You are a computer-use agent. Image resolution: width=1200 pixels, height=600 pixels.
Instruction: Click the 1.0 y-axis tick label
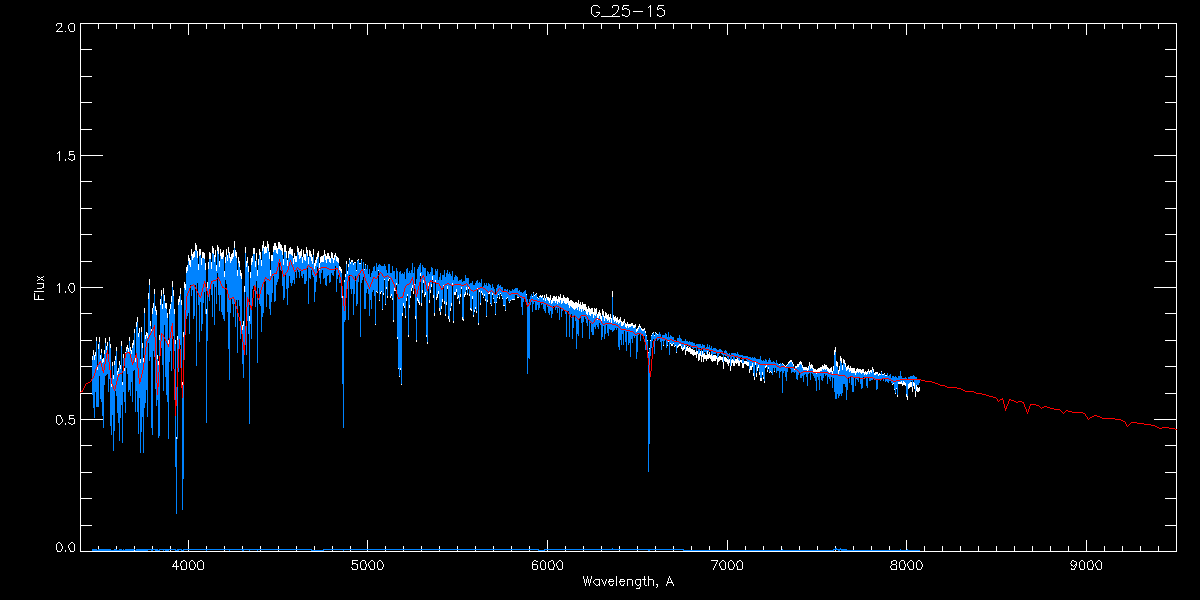pos(66,288)
